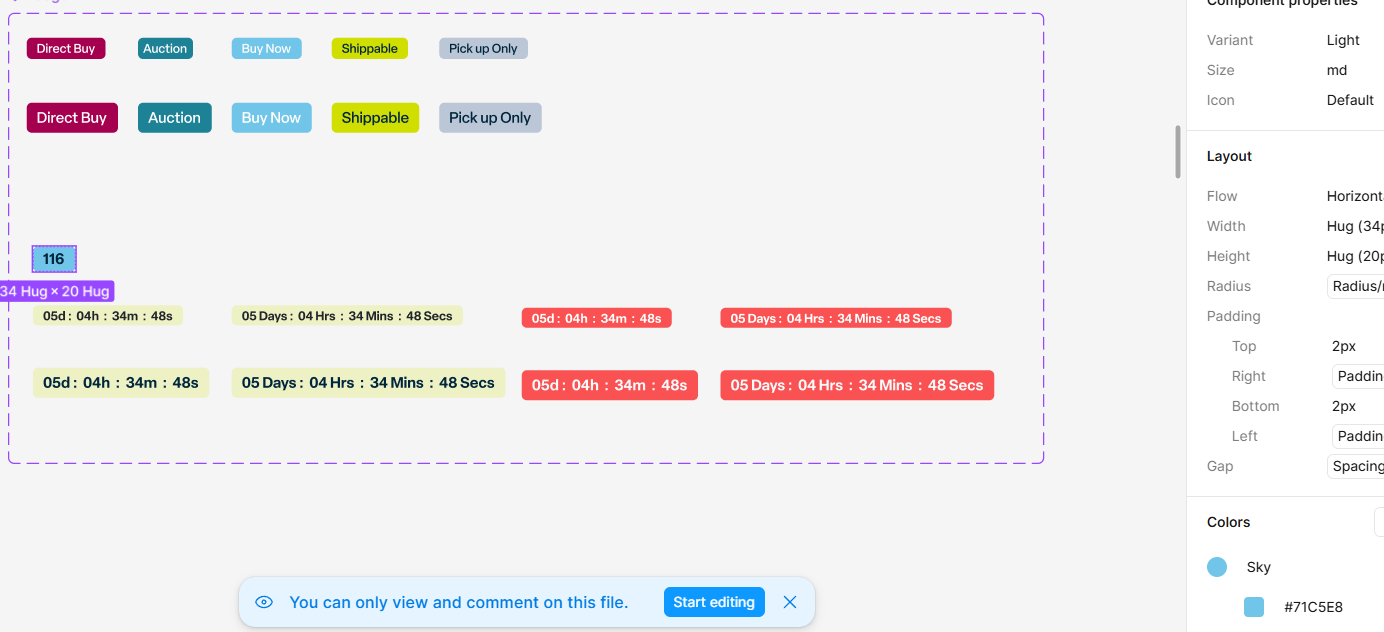Select the large red Days/Hrs/Mins/Secs countdown badge
This screenshot has width=1384, height=632.
(x=857, y=385)
